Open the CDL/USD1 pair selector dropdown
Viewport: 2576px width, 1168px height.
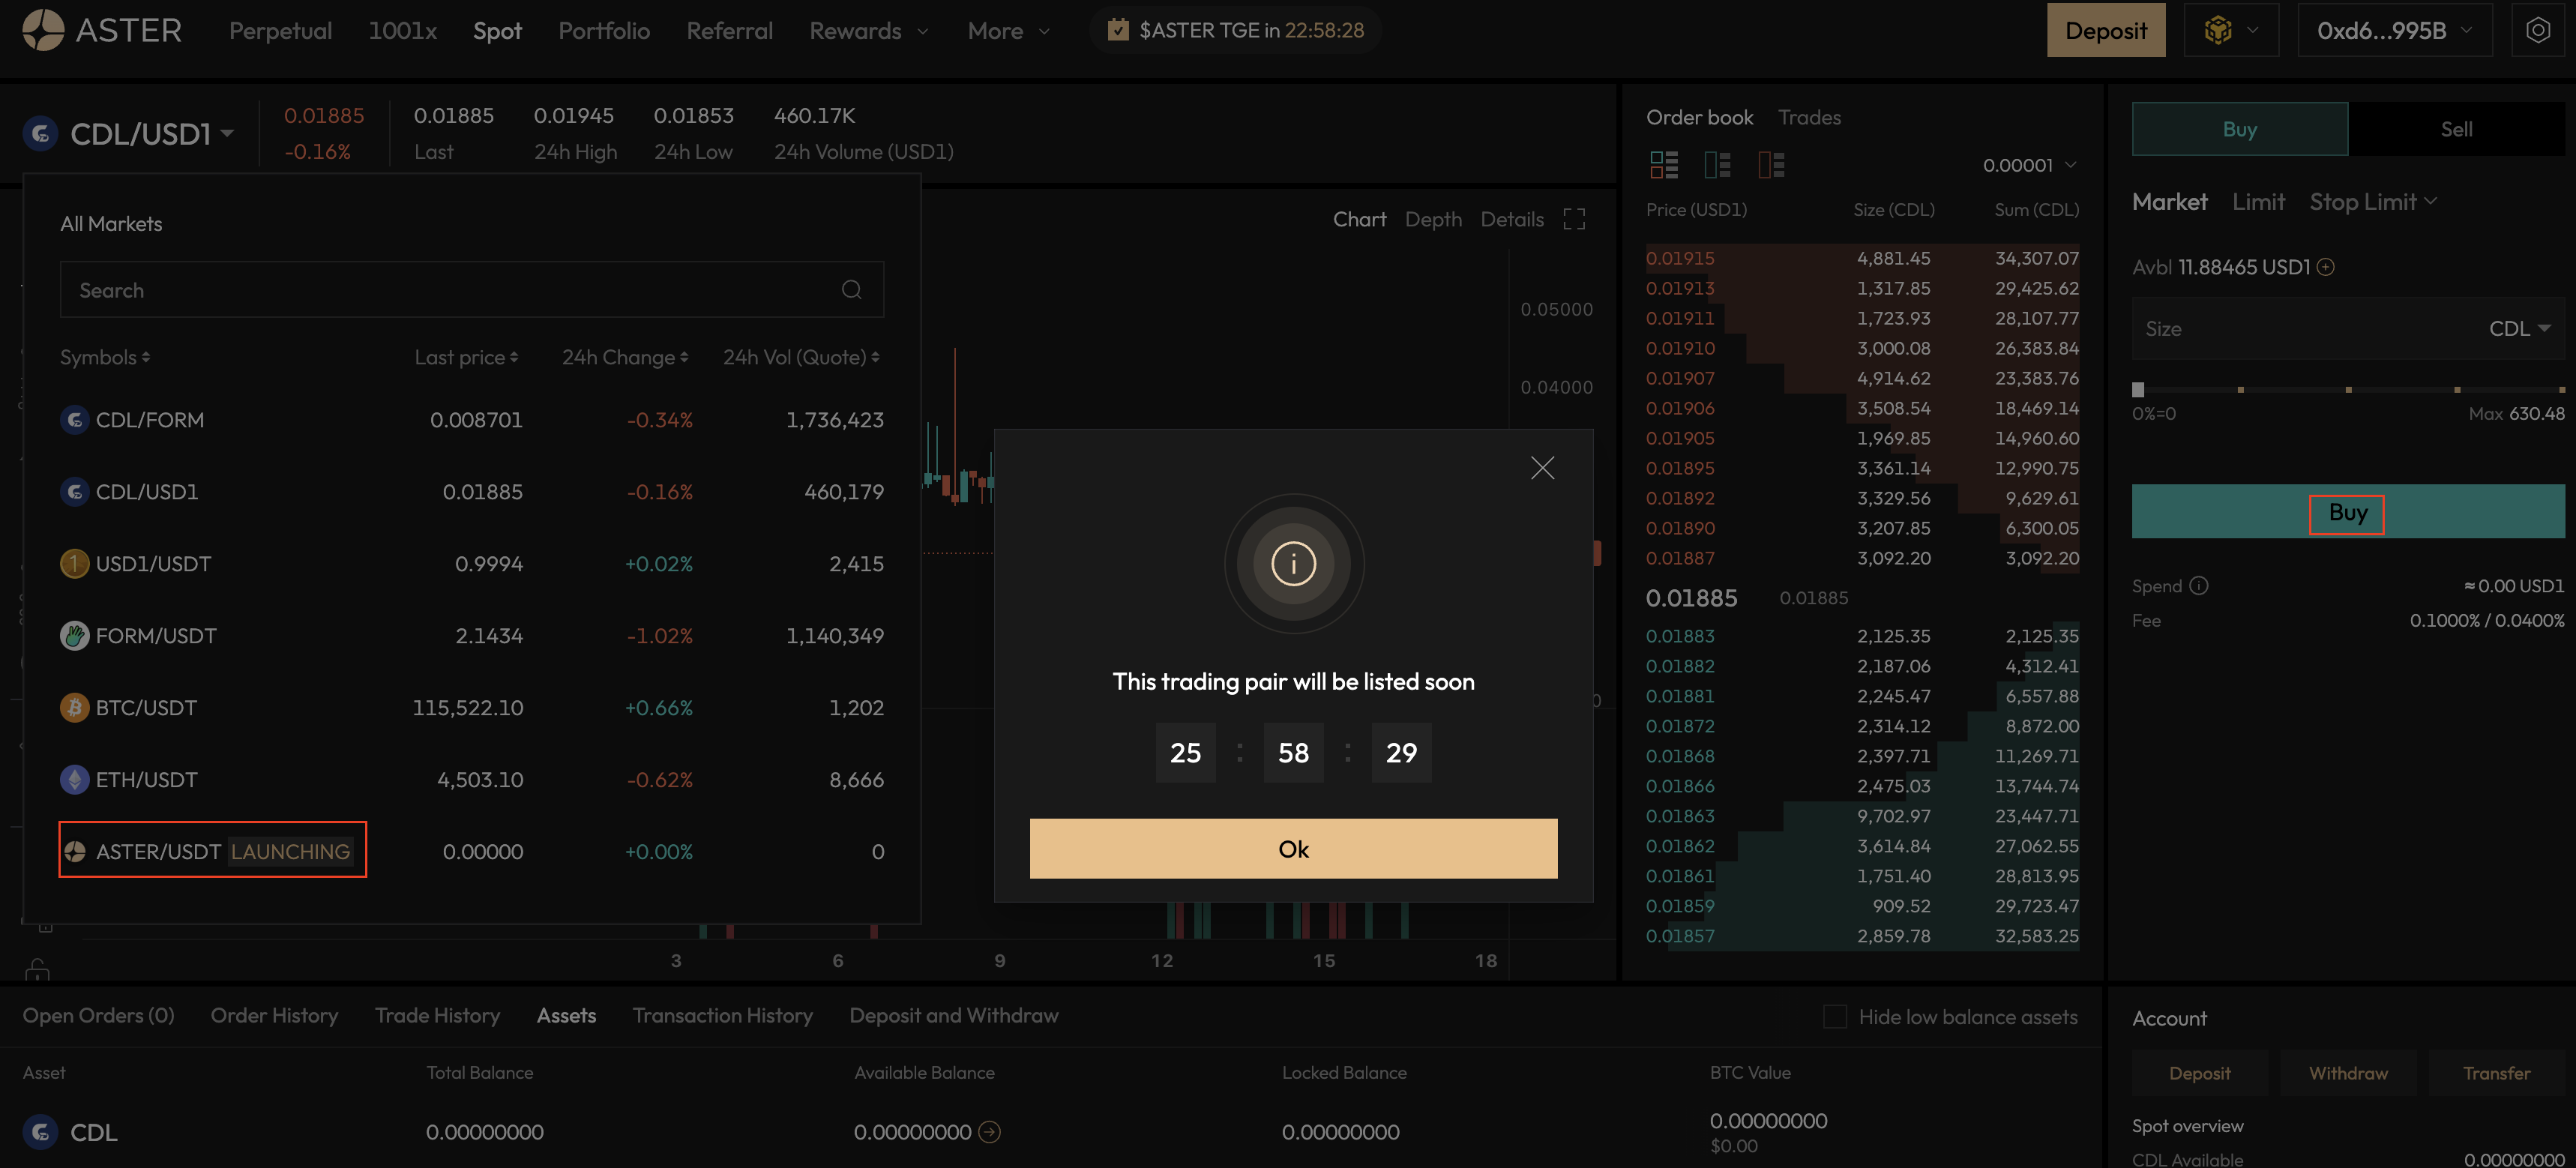point(150,133)
